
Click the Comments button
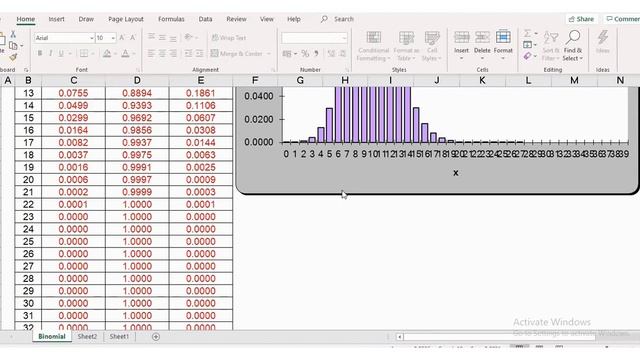(622, 19)
